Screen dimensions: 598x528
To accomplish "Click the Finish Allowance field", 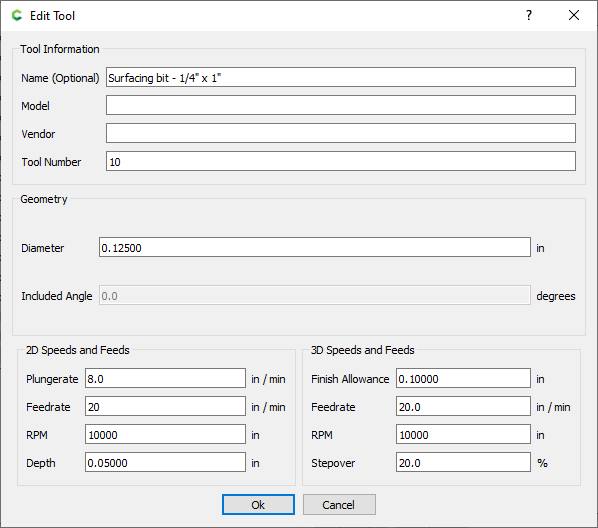I will [x=463, y=378].
